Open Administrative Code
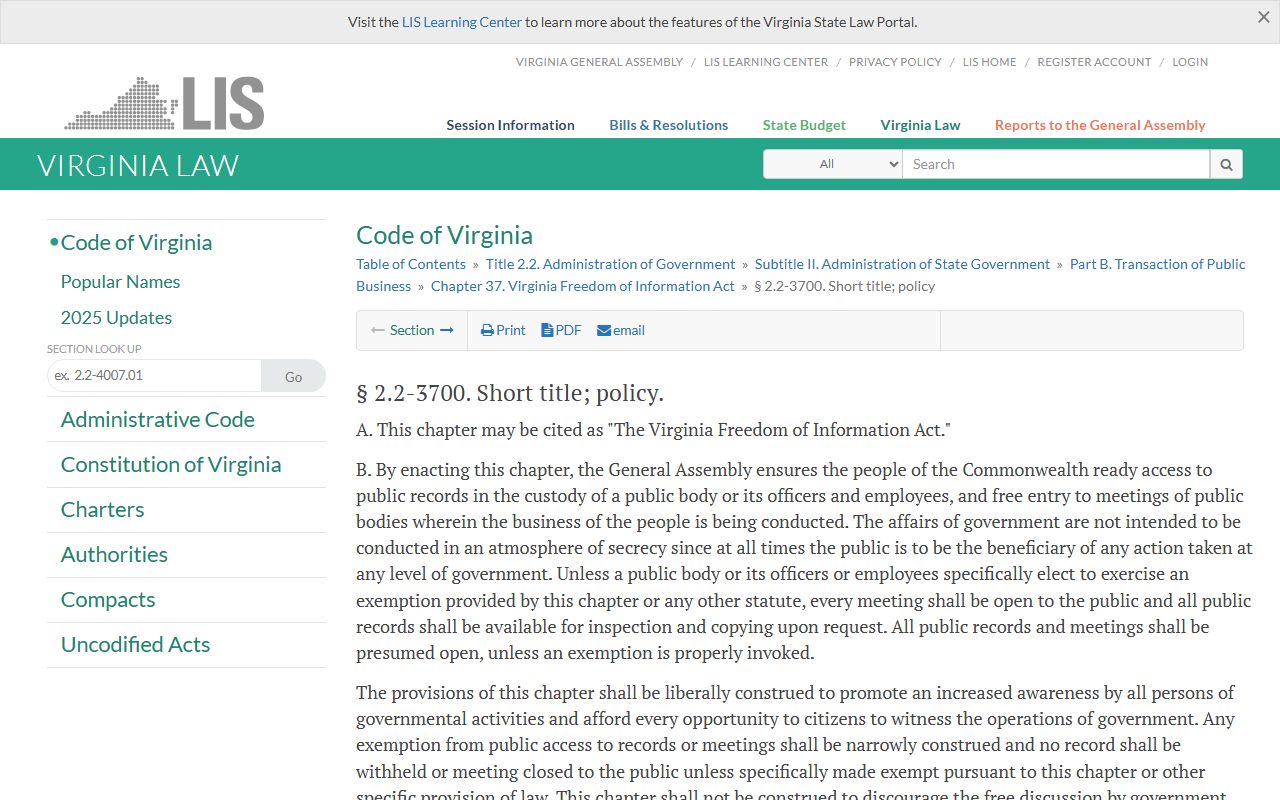This screenshot has width=1280, height=800. click(157, 419)
